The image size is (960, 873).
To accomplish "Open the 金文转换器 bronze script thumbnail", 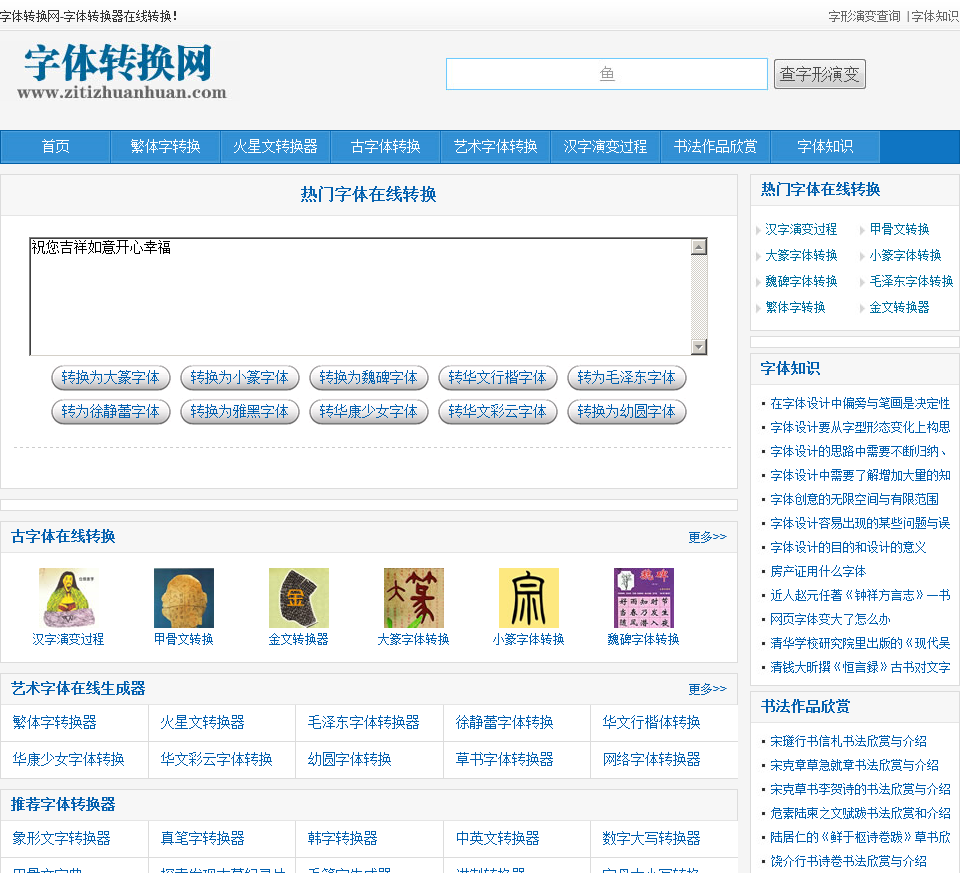I will [299, 598].
